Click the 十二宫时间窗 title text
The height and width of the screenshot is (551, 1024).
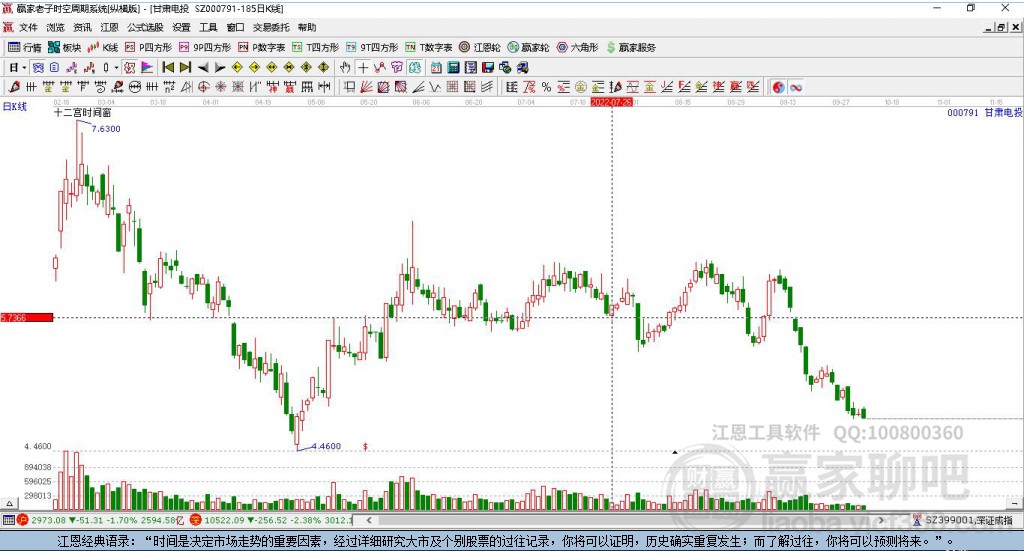82,112
